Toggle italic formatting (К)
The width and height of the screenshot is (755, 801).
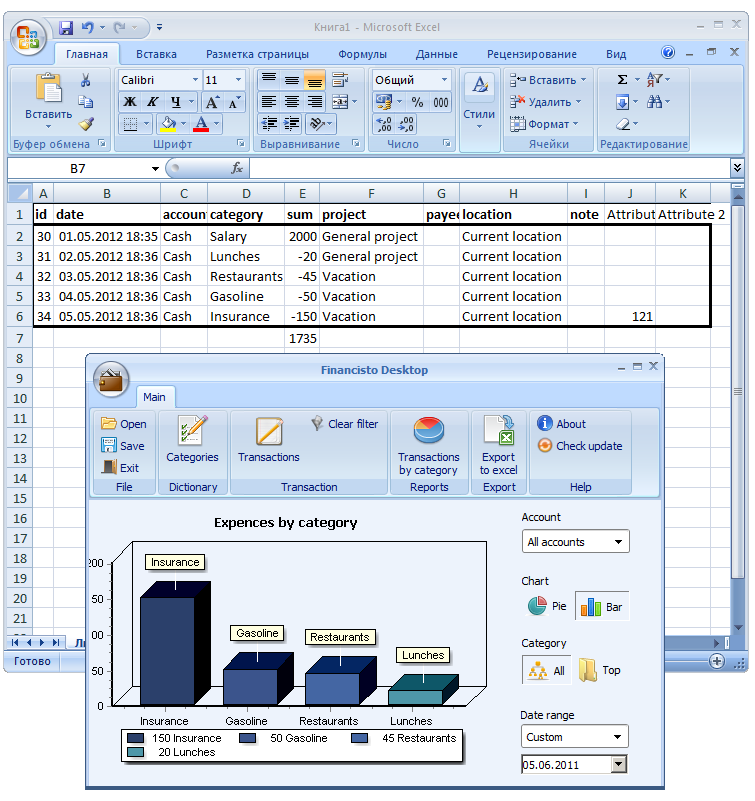click(152, 102)
